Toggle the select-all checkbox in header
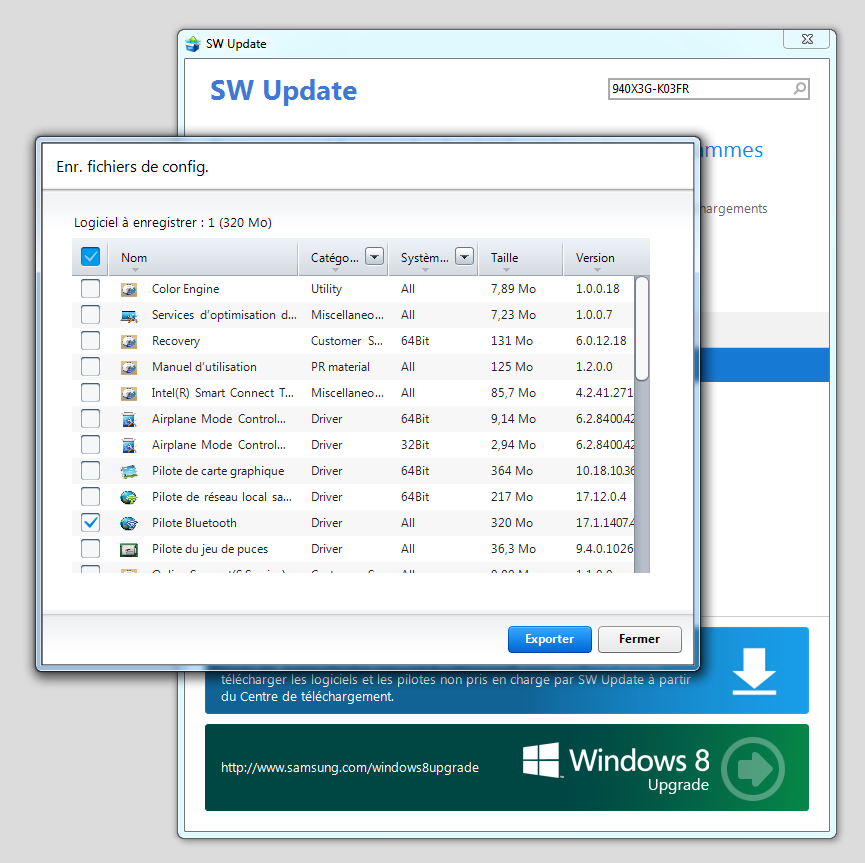Image resolution: width=865 pixels, height=863 pixels. click(x=90, y=257)
